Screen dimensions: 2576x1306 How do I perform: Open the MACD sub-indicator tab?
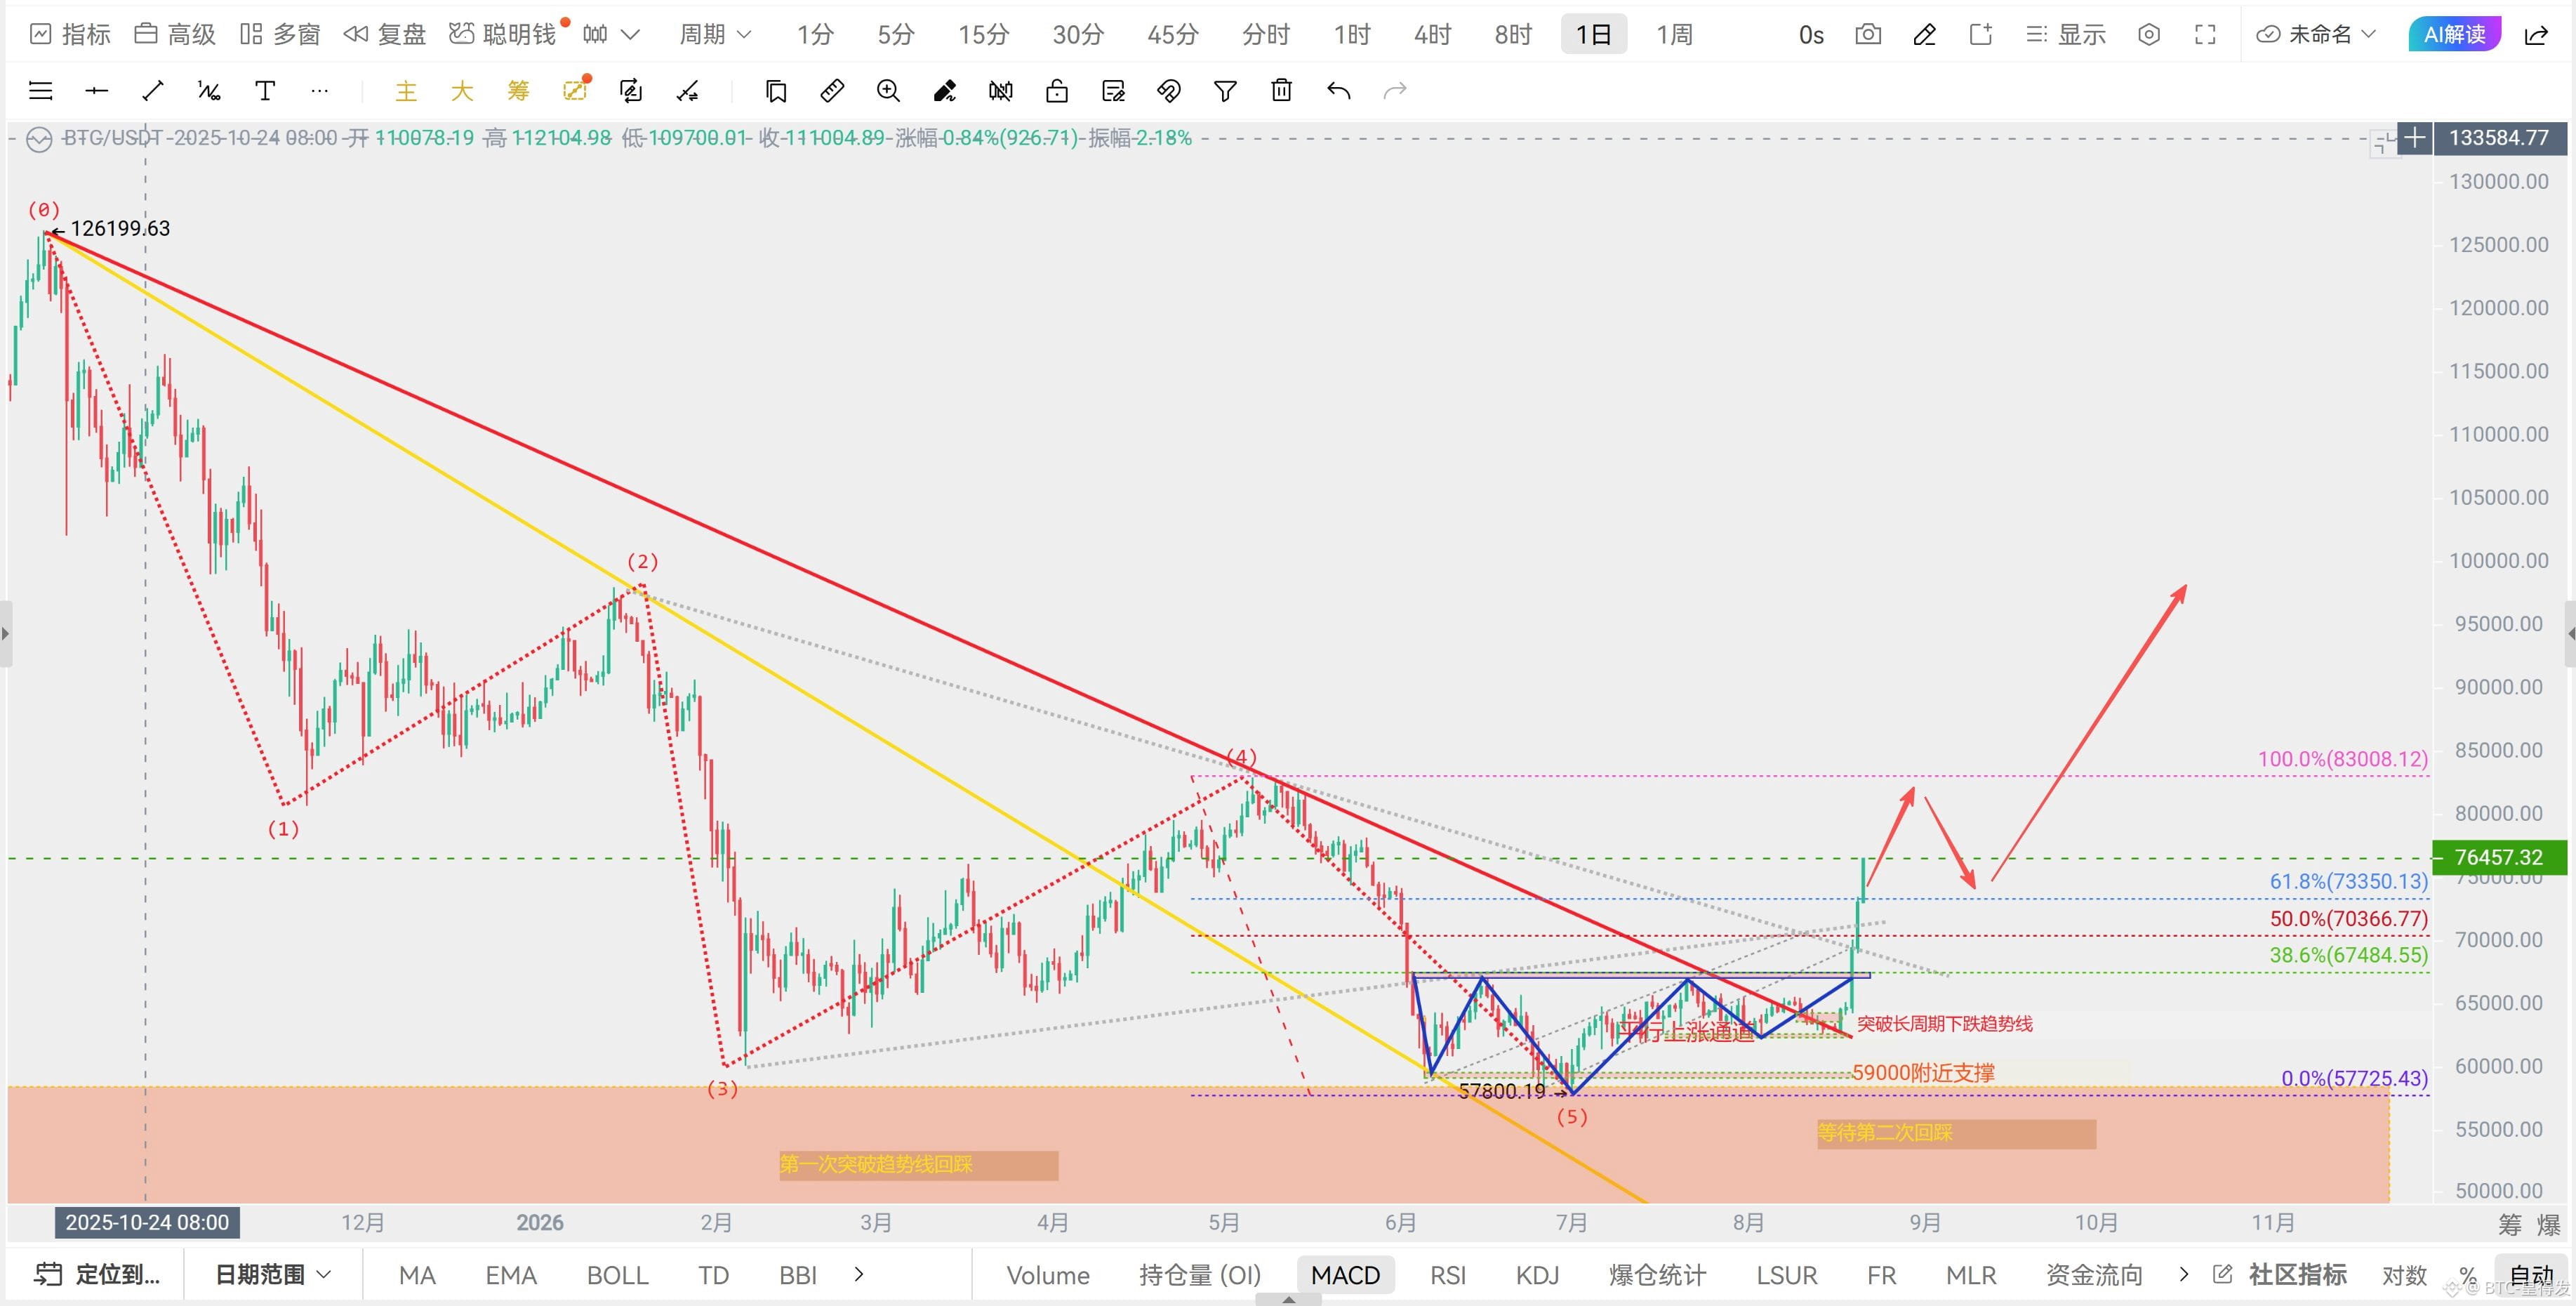pos(1345,1275)
